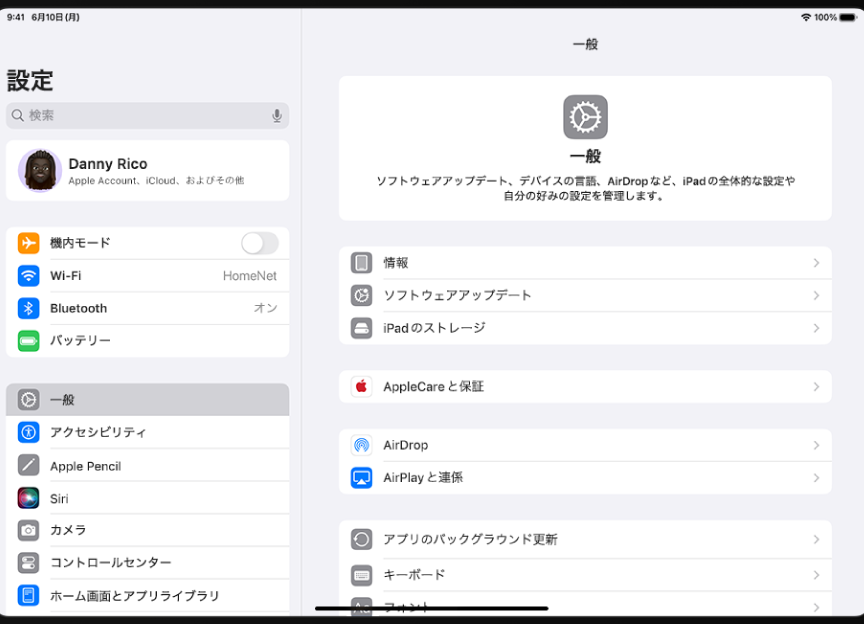Viewport: 864px width, 624px height.
Task: Select カメラ label in the sidebar
Action: (x=68, y=530)
